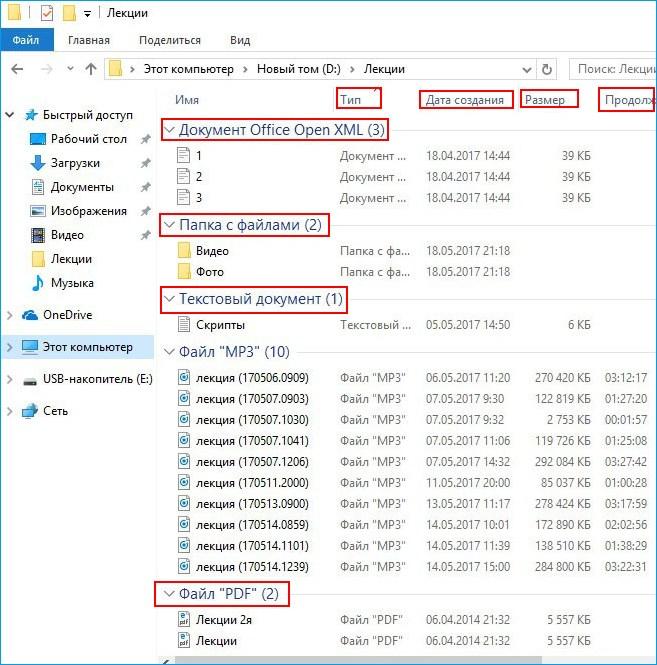Open Изображения pictures icon in sidebar
The width and height of the screenshot is (657, 665).
click(38, 211)
